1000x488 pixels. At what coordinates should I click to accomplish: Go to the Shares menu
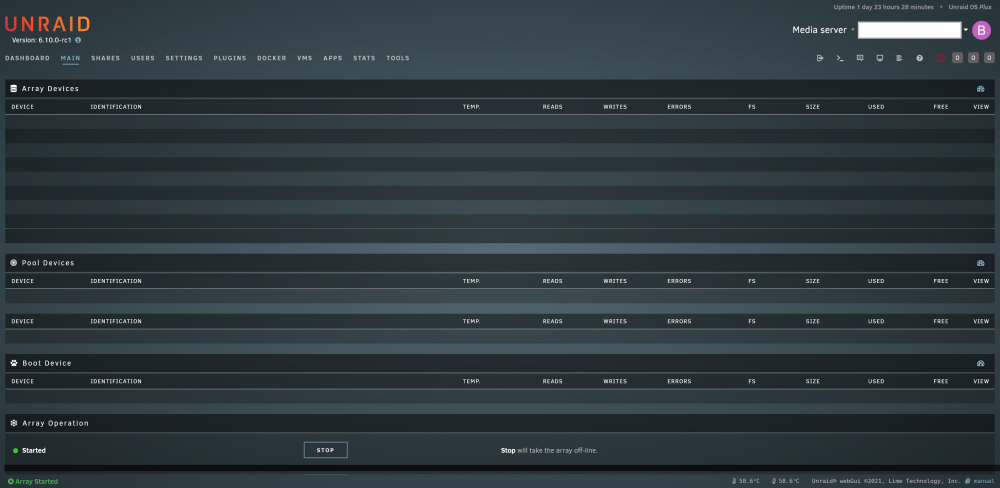(x=105, y=58)
